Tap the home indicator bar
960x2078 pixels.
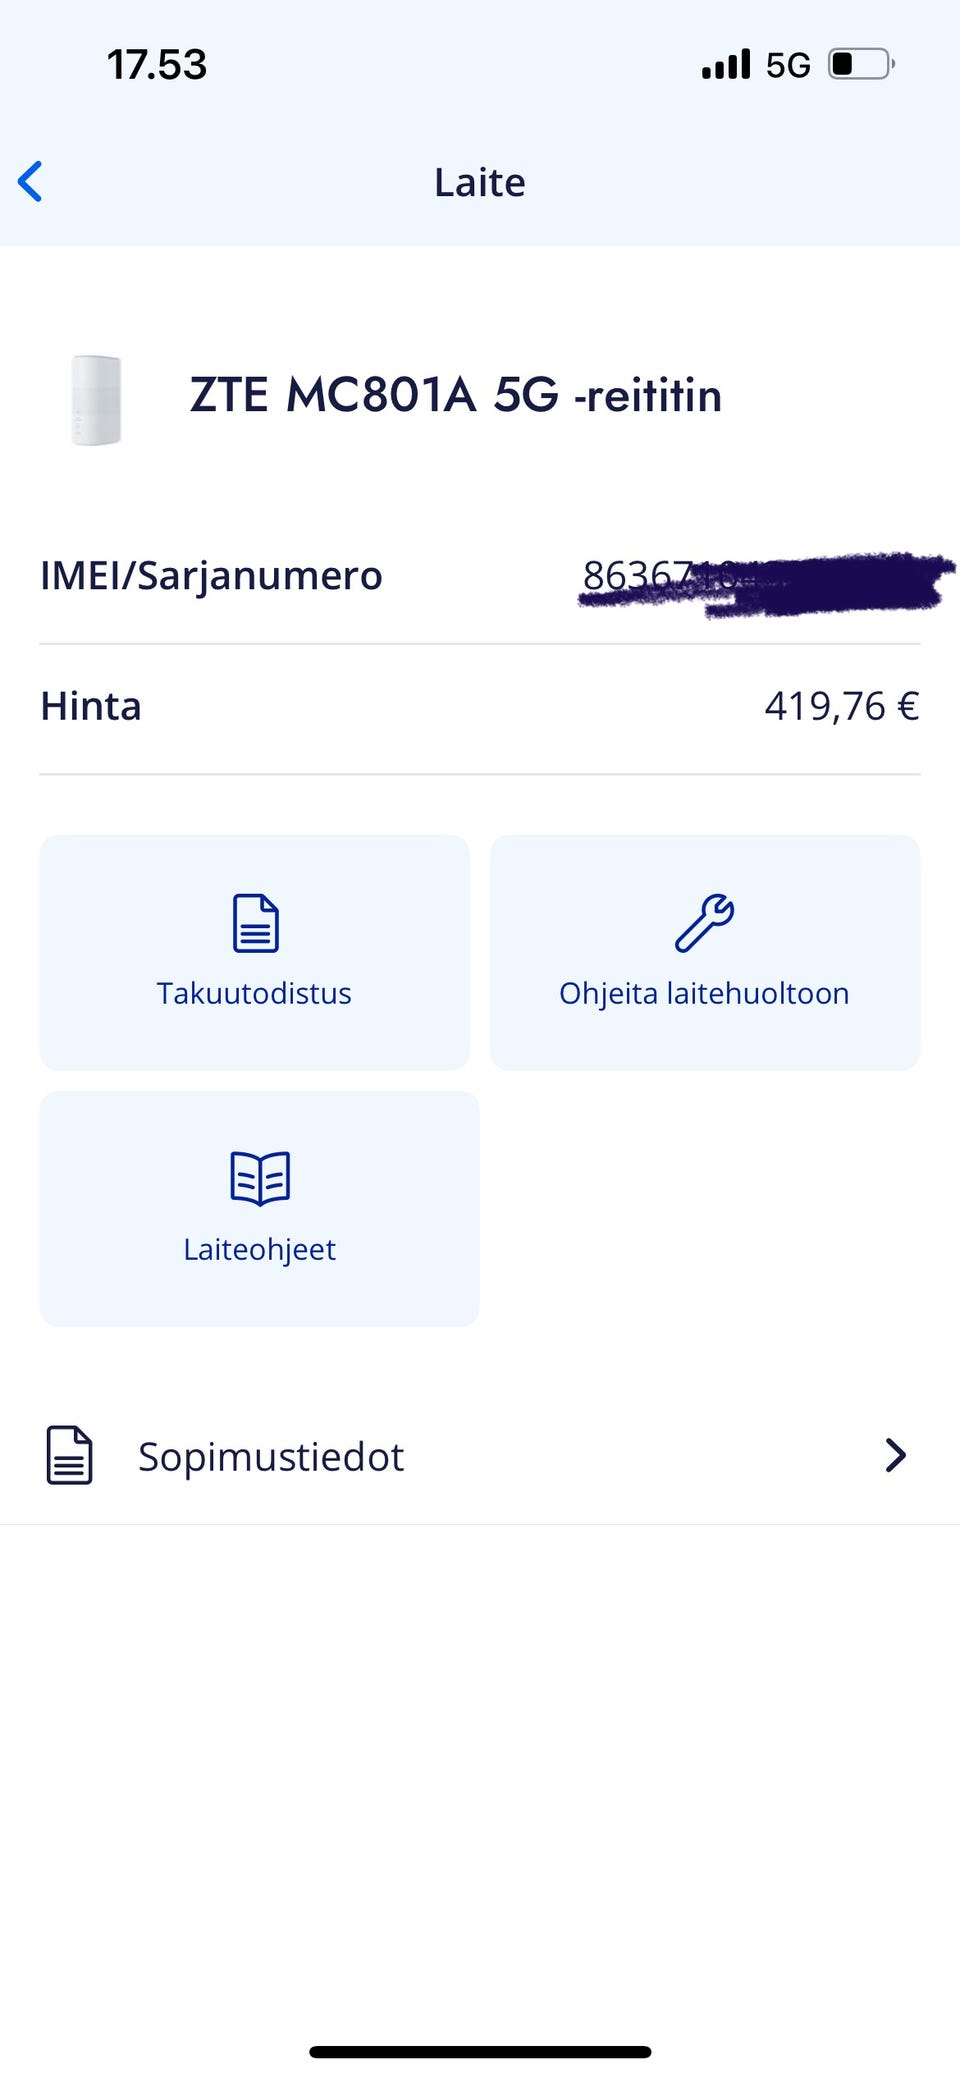point(480,2052)
